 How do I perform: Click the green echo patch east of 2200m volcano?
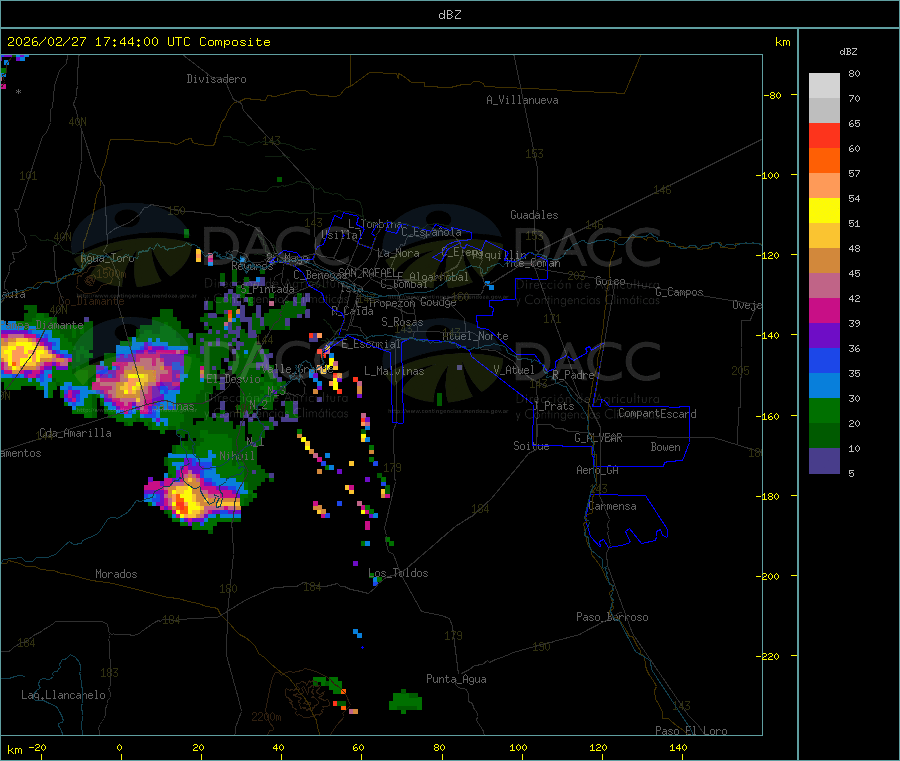406,701
